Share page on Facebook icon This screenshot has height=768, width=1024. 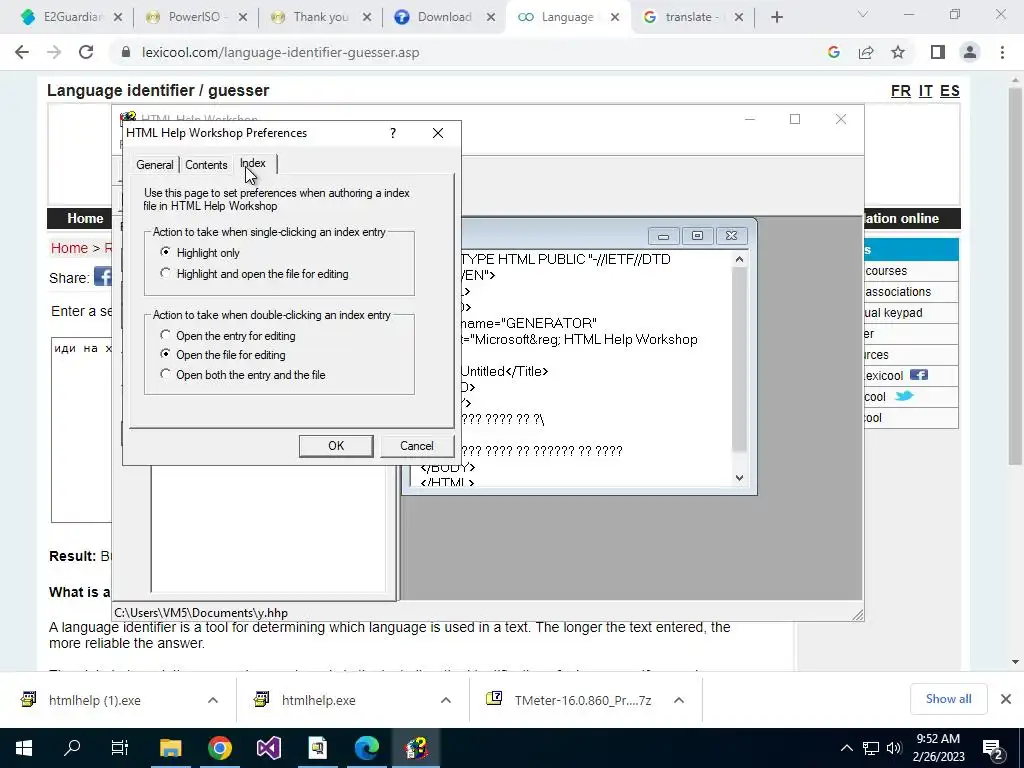pyautogui.click(x=103, y=277)
